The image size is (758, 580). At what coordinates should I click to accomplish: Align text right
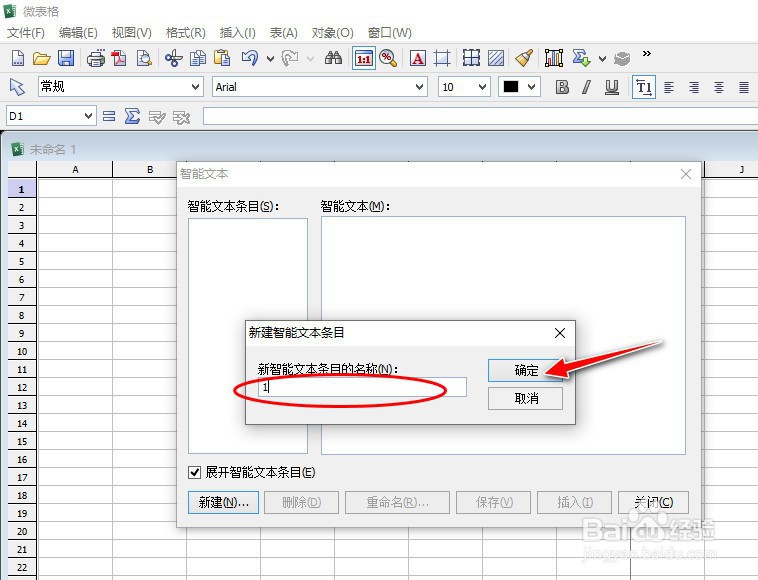click(x=694, y=87)
